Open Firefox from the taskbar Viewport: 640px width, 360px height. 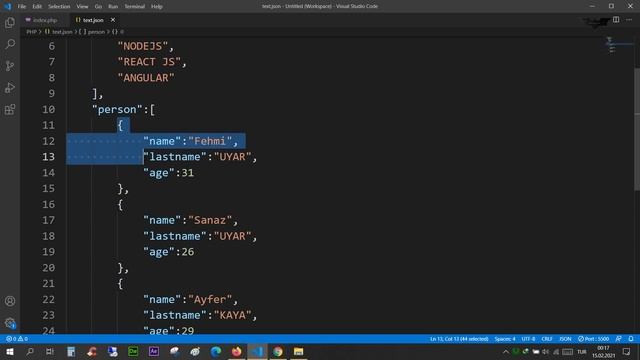(x=236, y=351)
